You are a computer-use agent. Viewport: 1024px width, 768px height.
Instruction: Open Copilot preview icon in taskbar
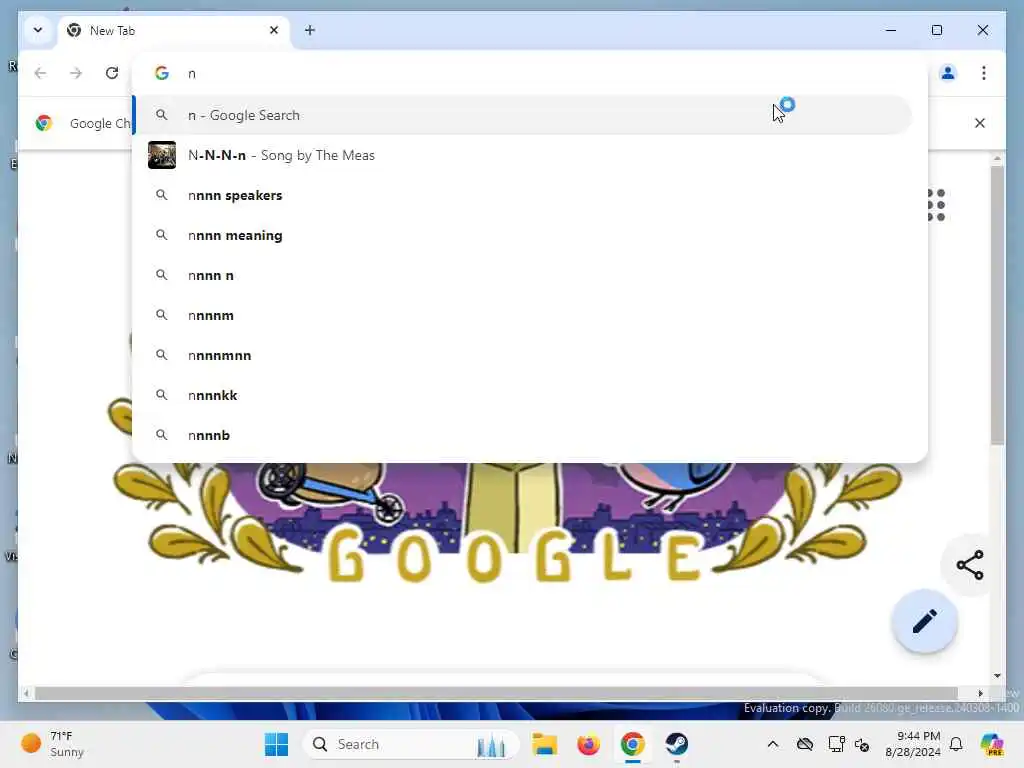tap(992, 744)
